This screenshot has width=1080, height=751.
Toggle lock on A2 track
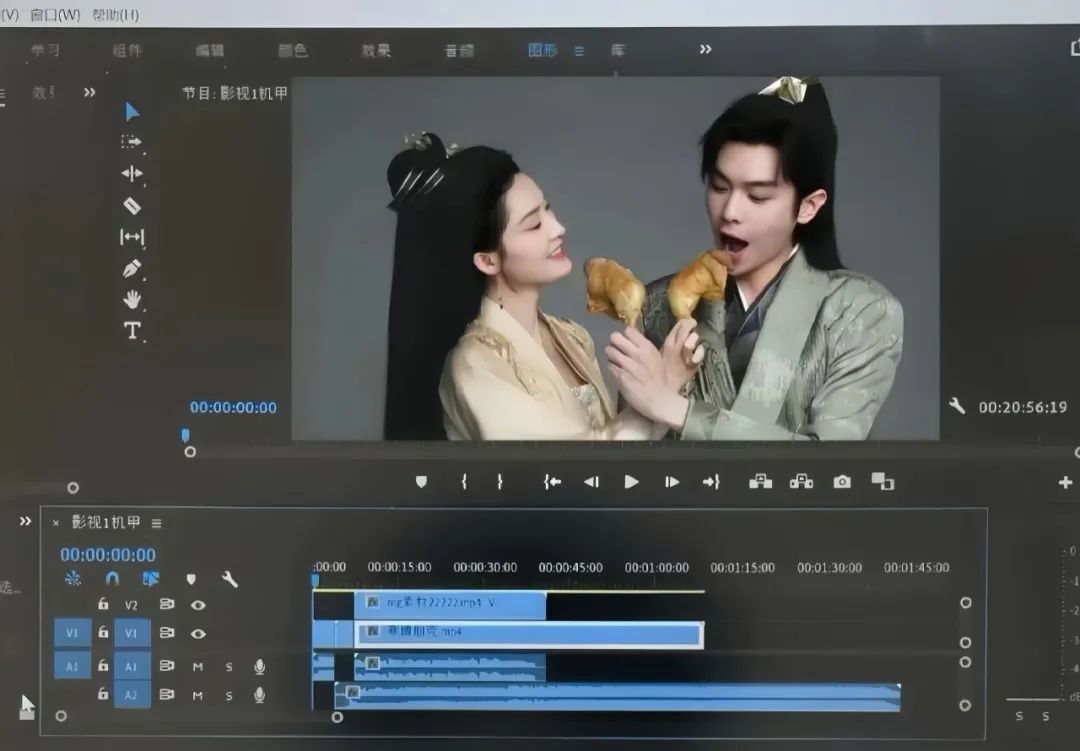(x=103, y=693)
